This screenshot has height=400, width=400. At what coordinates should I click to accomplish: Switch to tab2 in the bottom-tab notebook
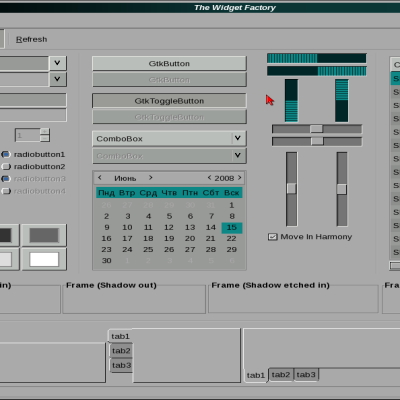(281, 374)
